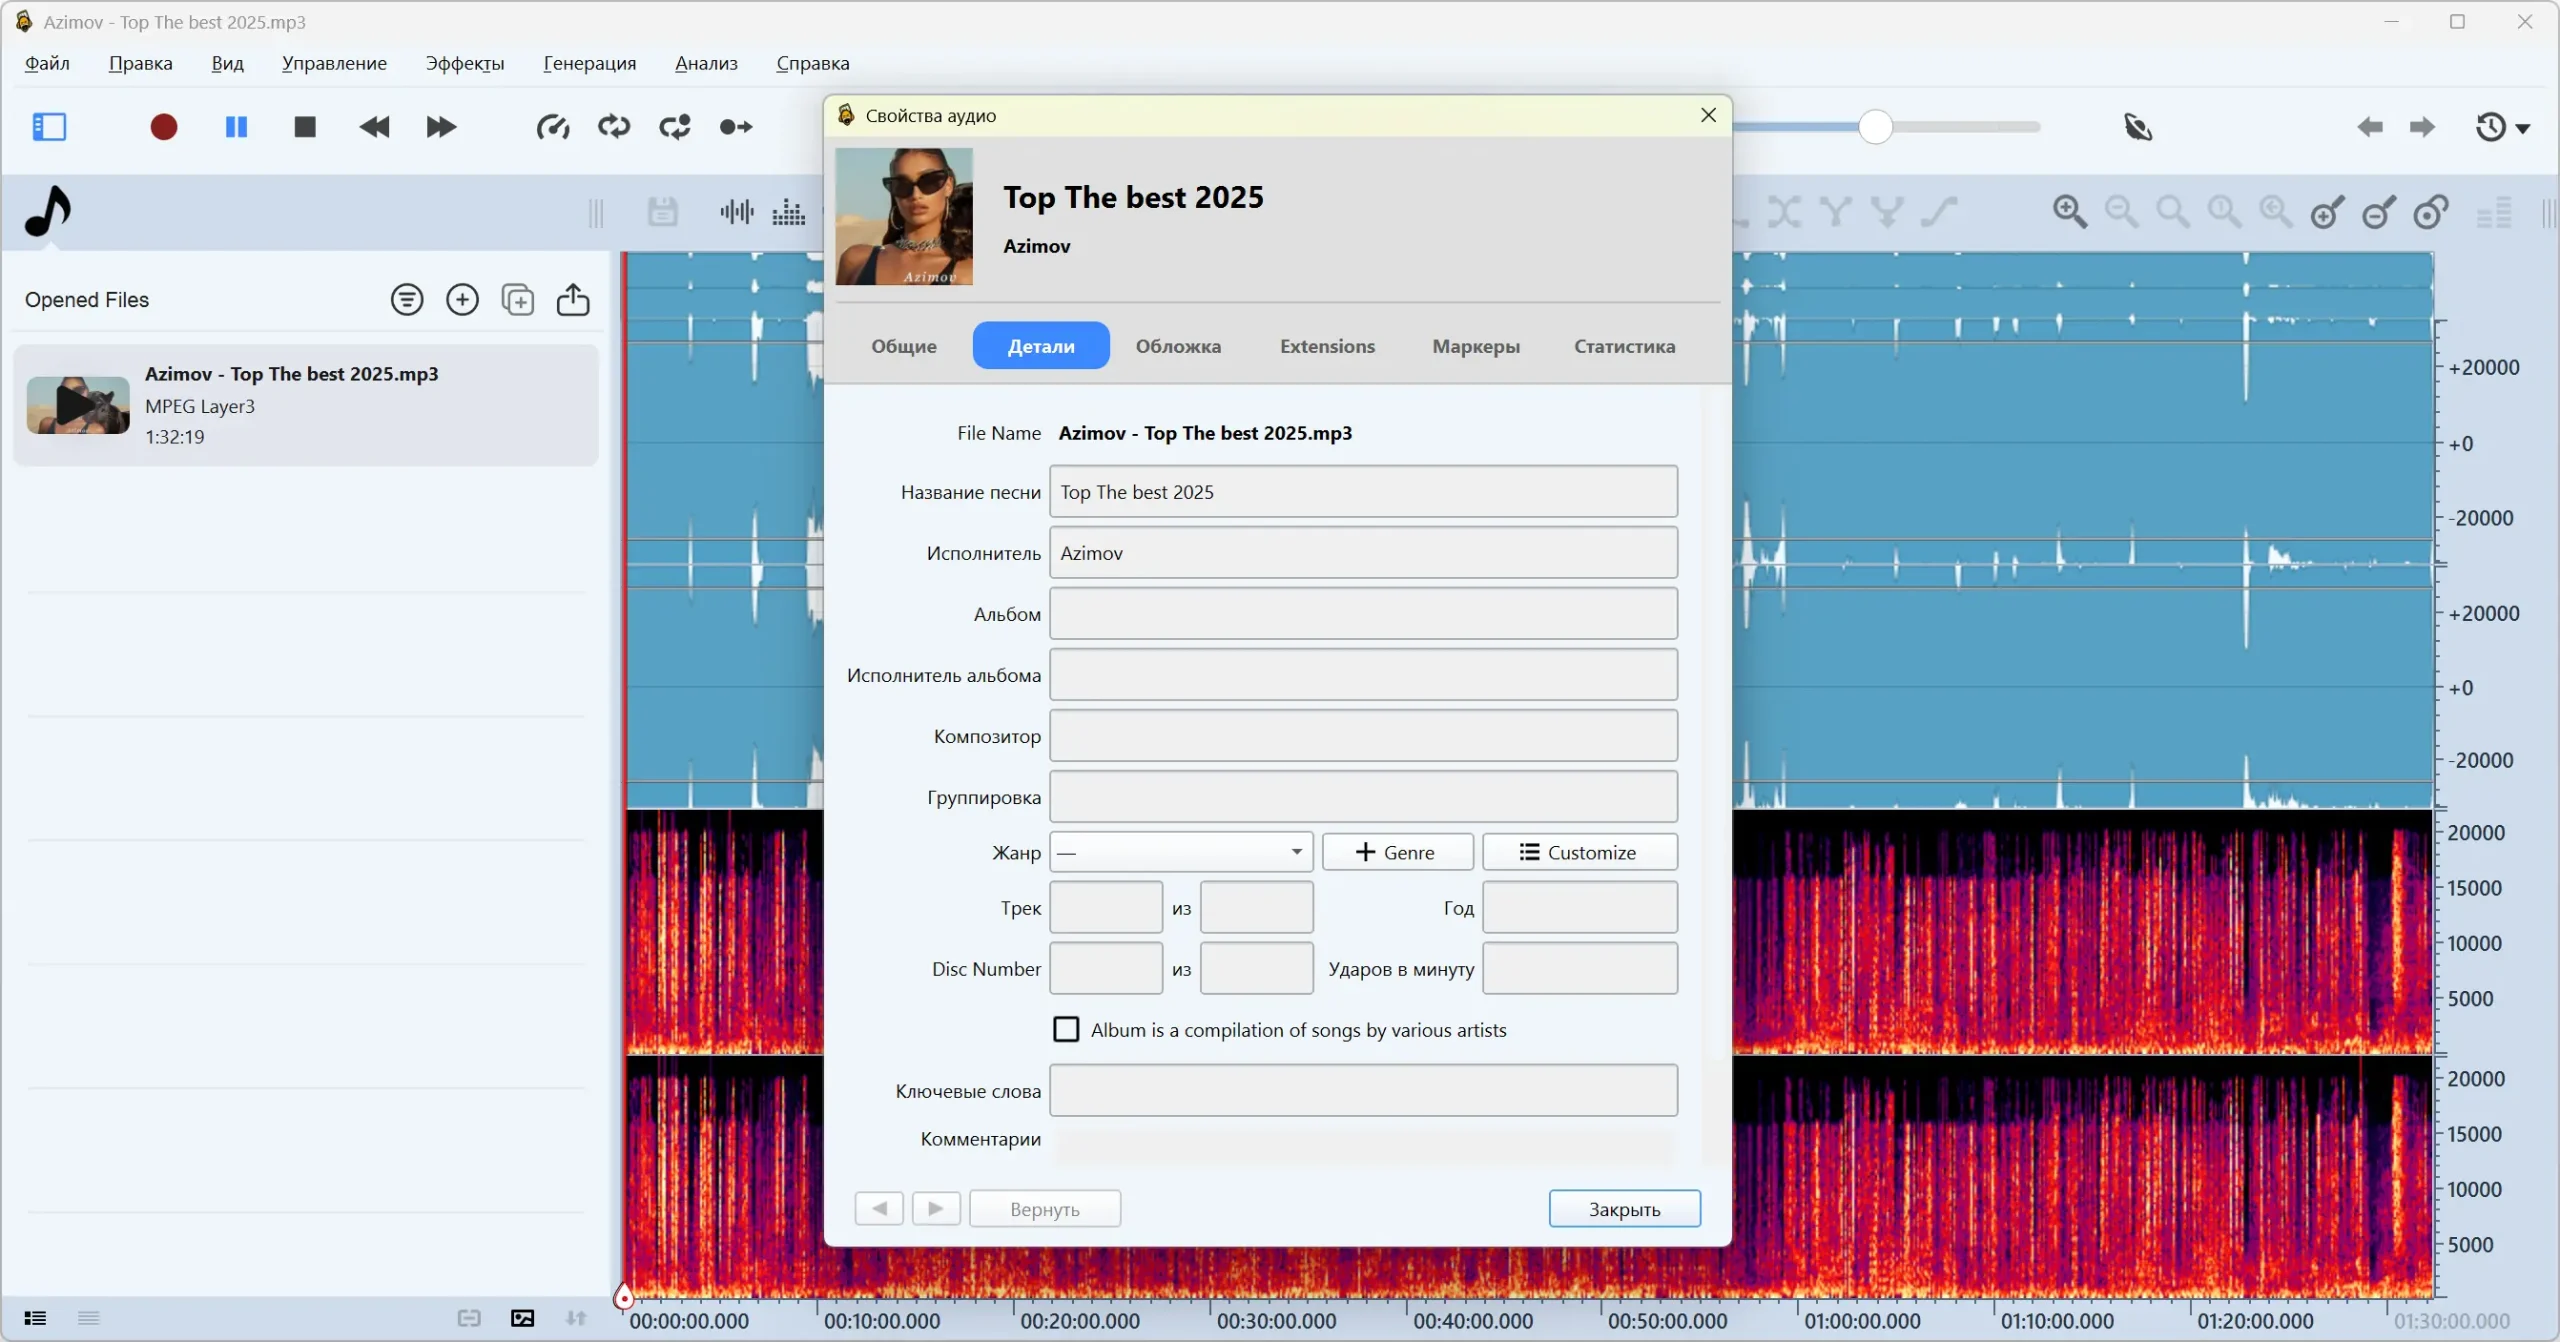Viewport: 2560px width, 1342px height.
Task: Click the export share icon in Opened Files
Action: coord(573,300)
